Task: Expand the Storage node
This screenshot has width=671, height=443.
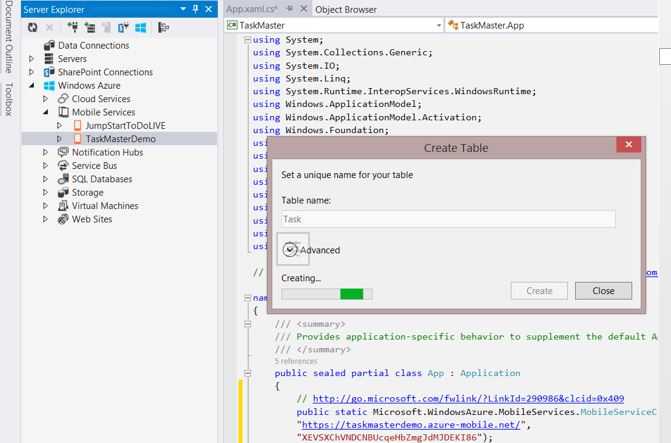Action: point(45,192)
